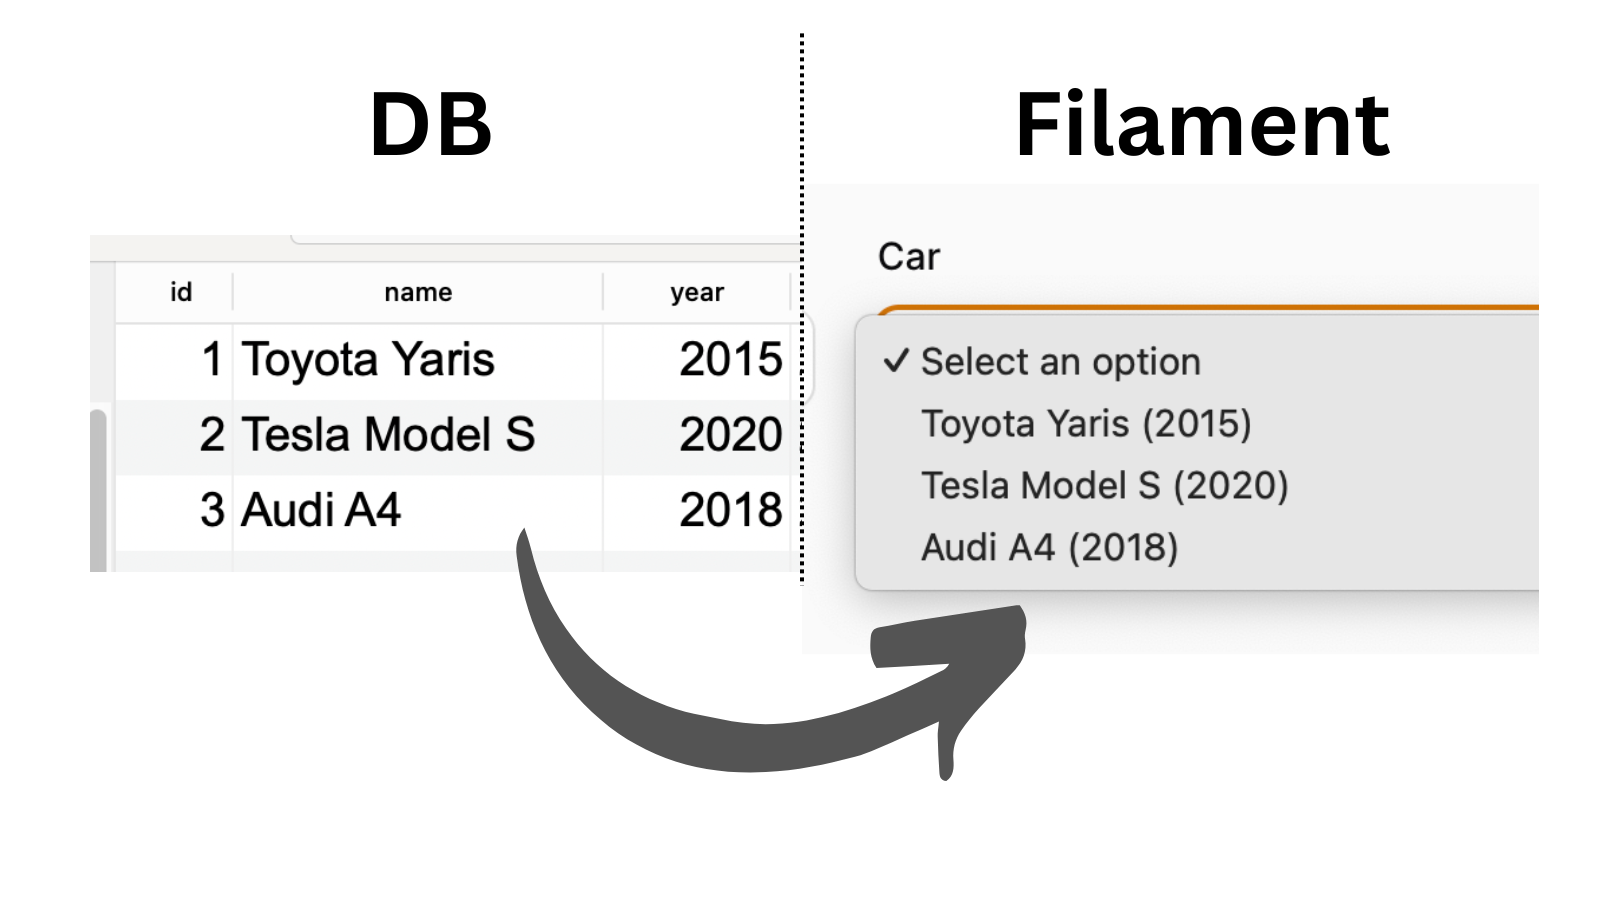Image resolution: width=1600 pixels, height=900 pixels.
Task: Click the "year" column header
Action: (x=697, y=292)
